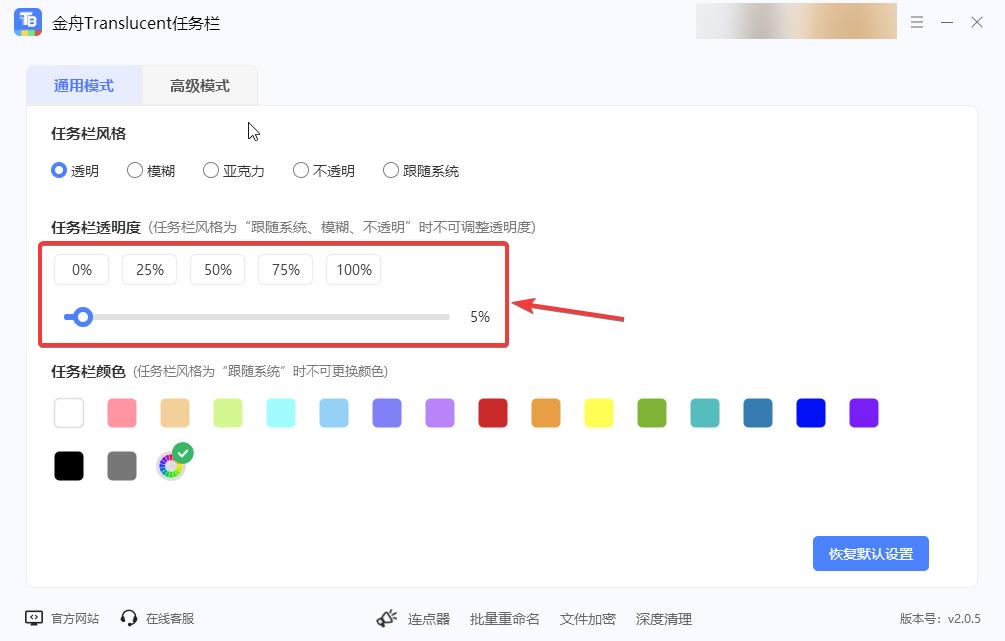Select the 透明 taskbar style
The height and width of the screenshot is (641, 1005).
point(75,170)
